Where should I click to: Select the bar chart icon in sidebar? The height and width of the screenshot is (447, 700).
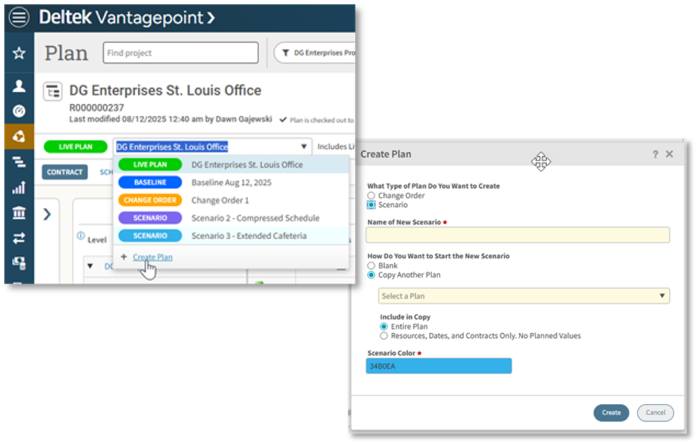tap(19, 187)
